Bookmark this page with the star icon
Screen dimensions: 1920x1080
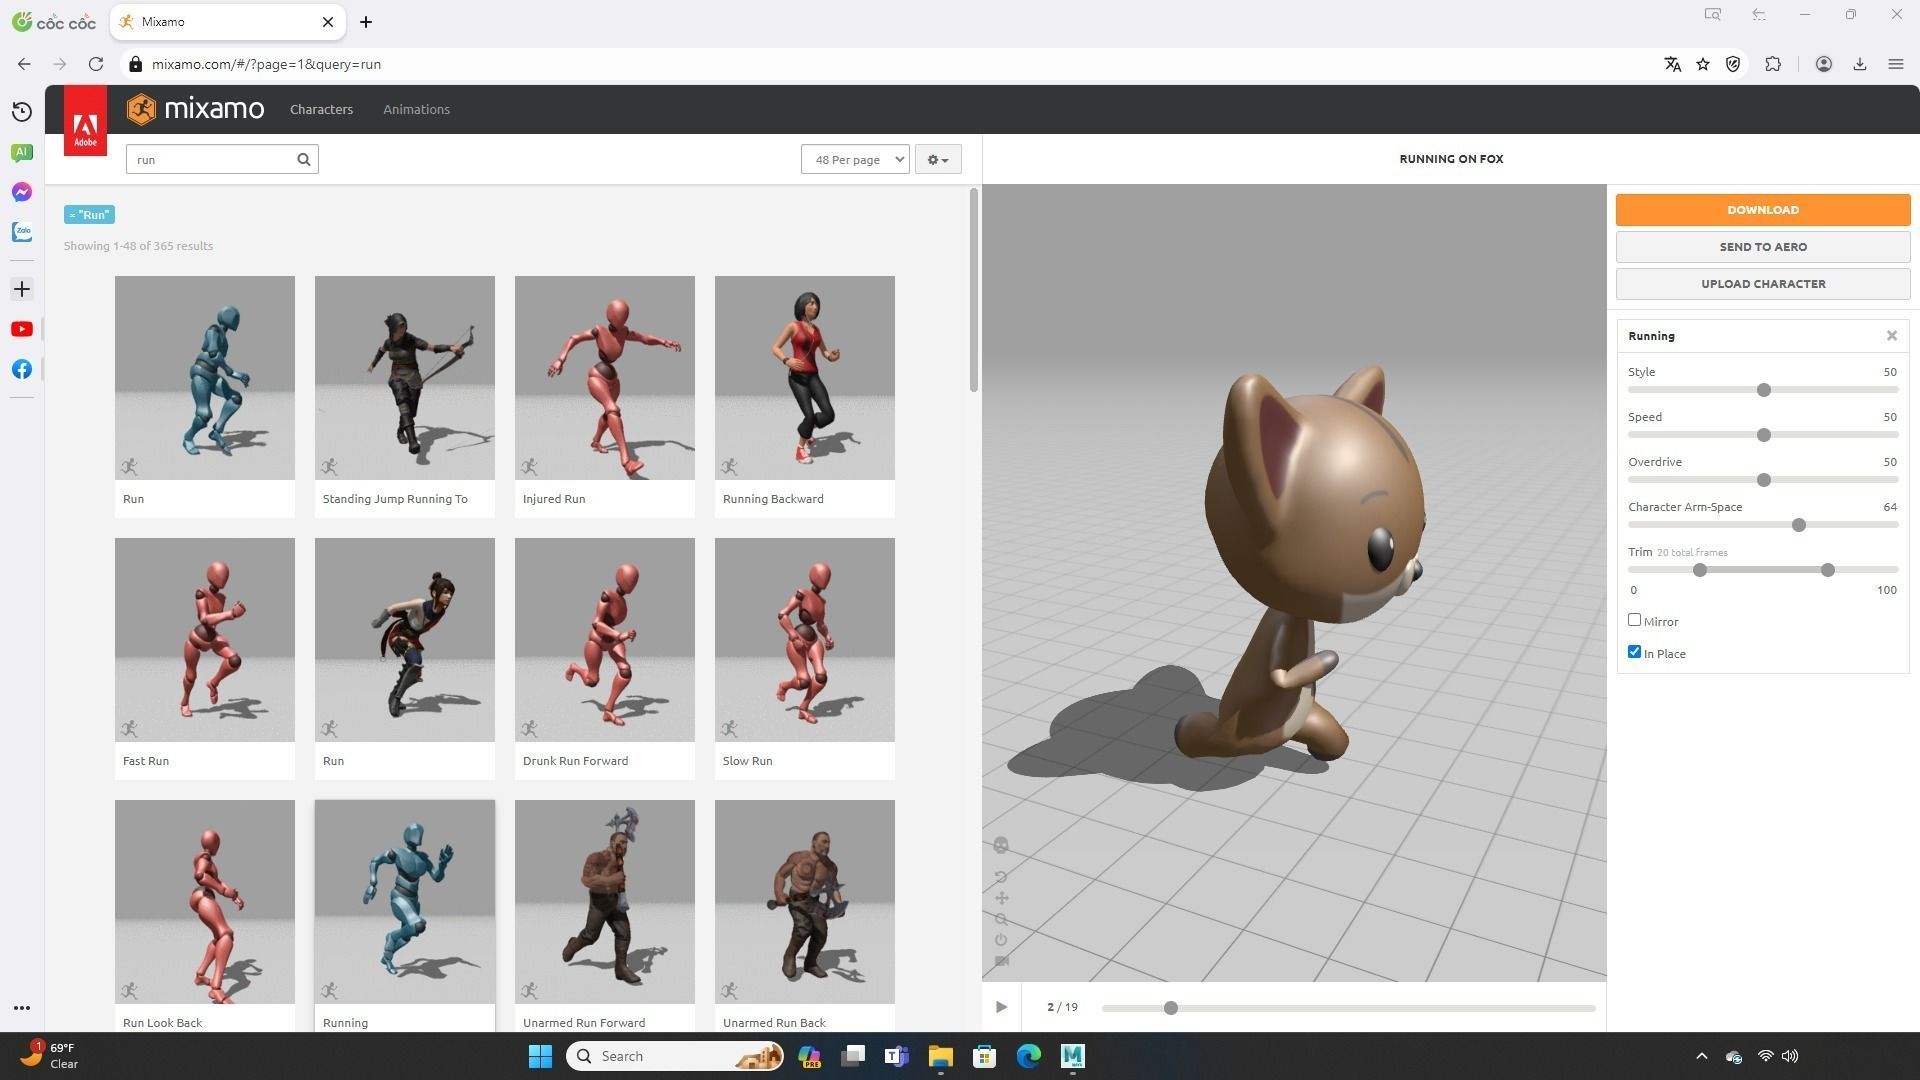point(1703,64)
